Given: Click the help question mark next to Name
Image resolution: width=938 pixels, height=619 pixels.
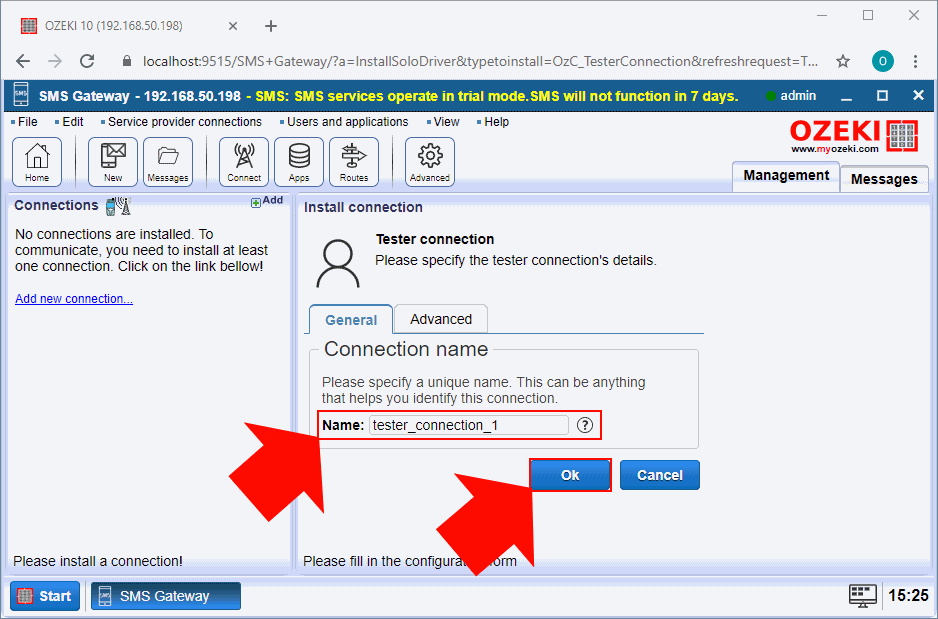Looking at the screenshot, I should click(x=584, y=425).
